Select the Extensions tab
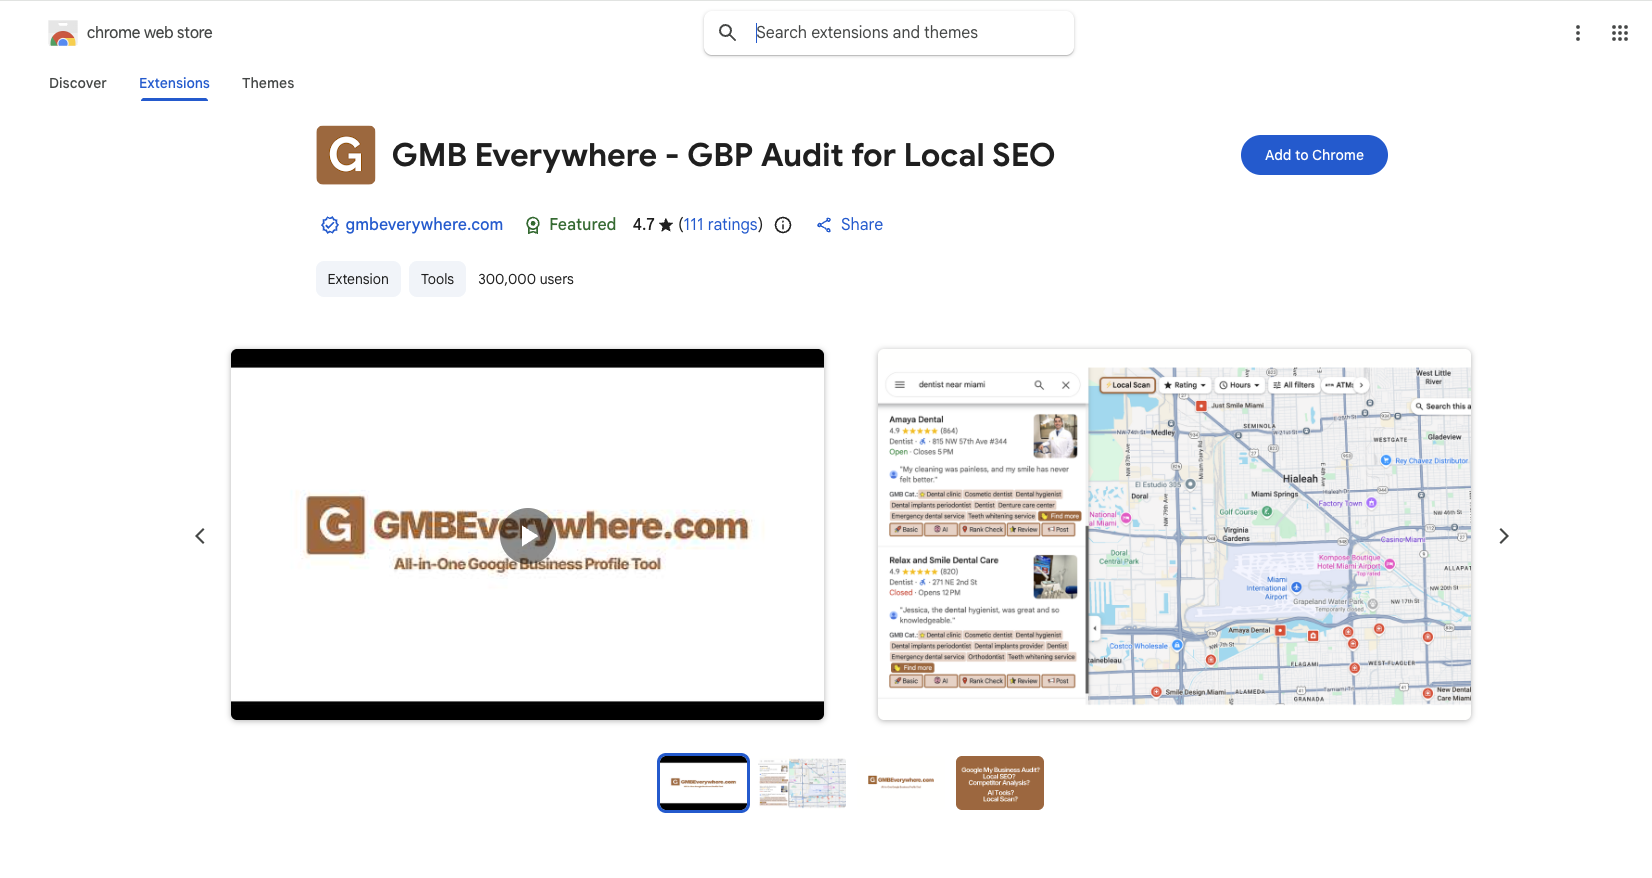Image resolution: width=1652 pixels, height=878 pixels. [174, 83]
